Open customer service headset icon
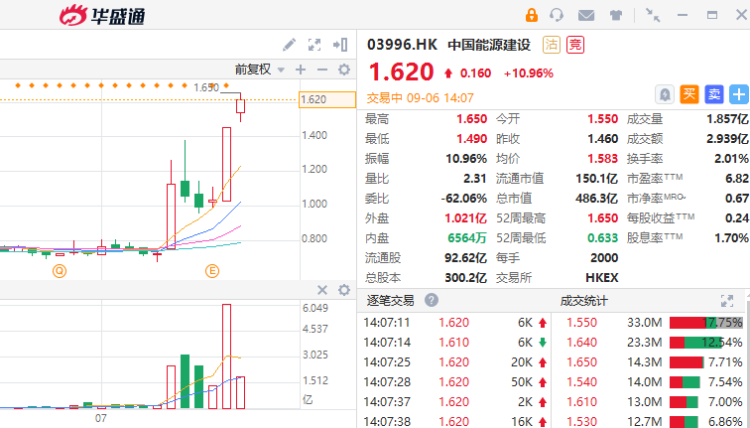This screenshot has width=750, height=428. tap(557, 15)
